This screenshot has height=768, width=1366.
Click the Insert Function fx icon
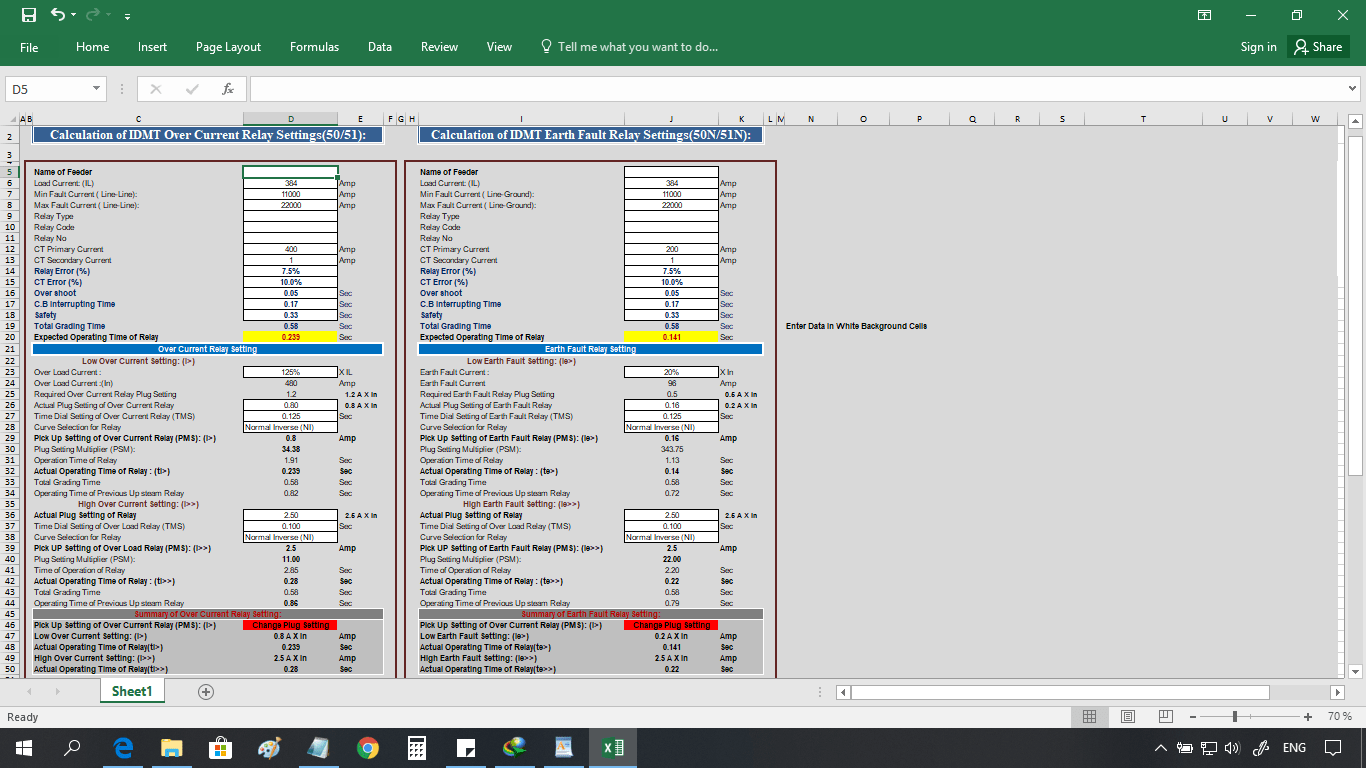pyautogui.click(x=228, y=90)
